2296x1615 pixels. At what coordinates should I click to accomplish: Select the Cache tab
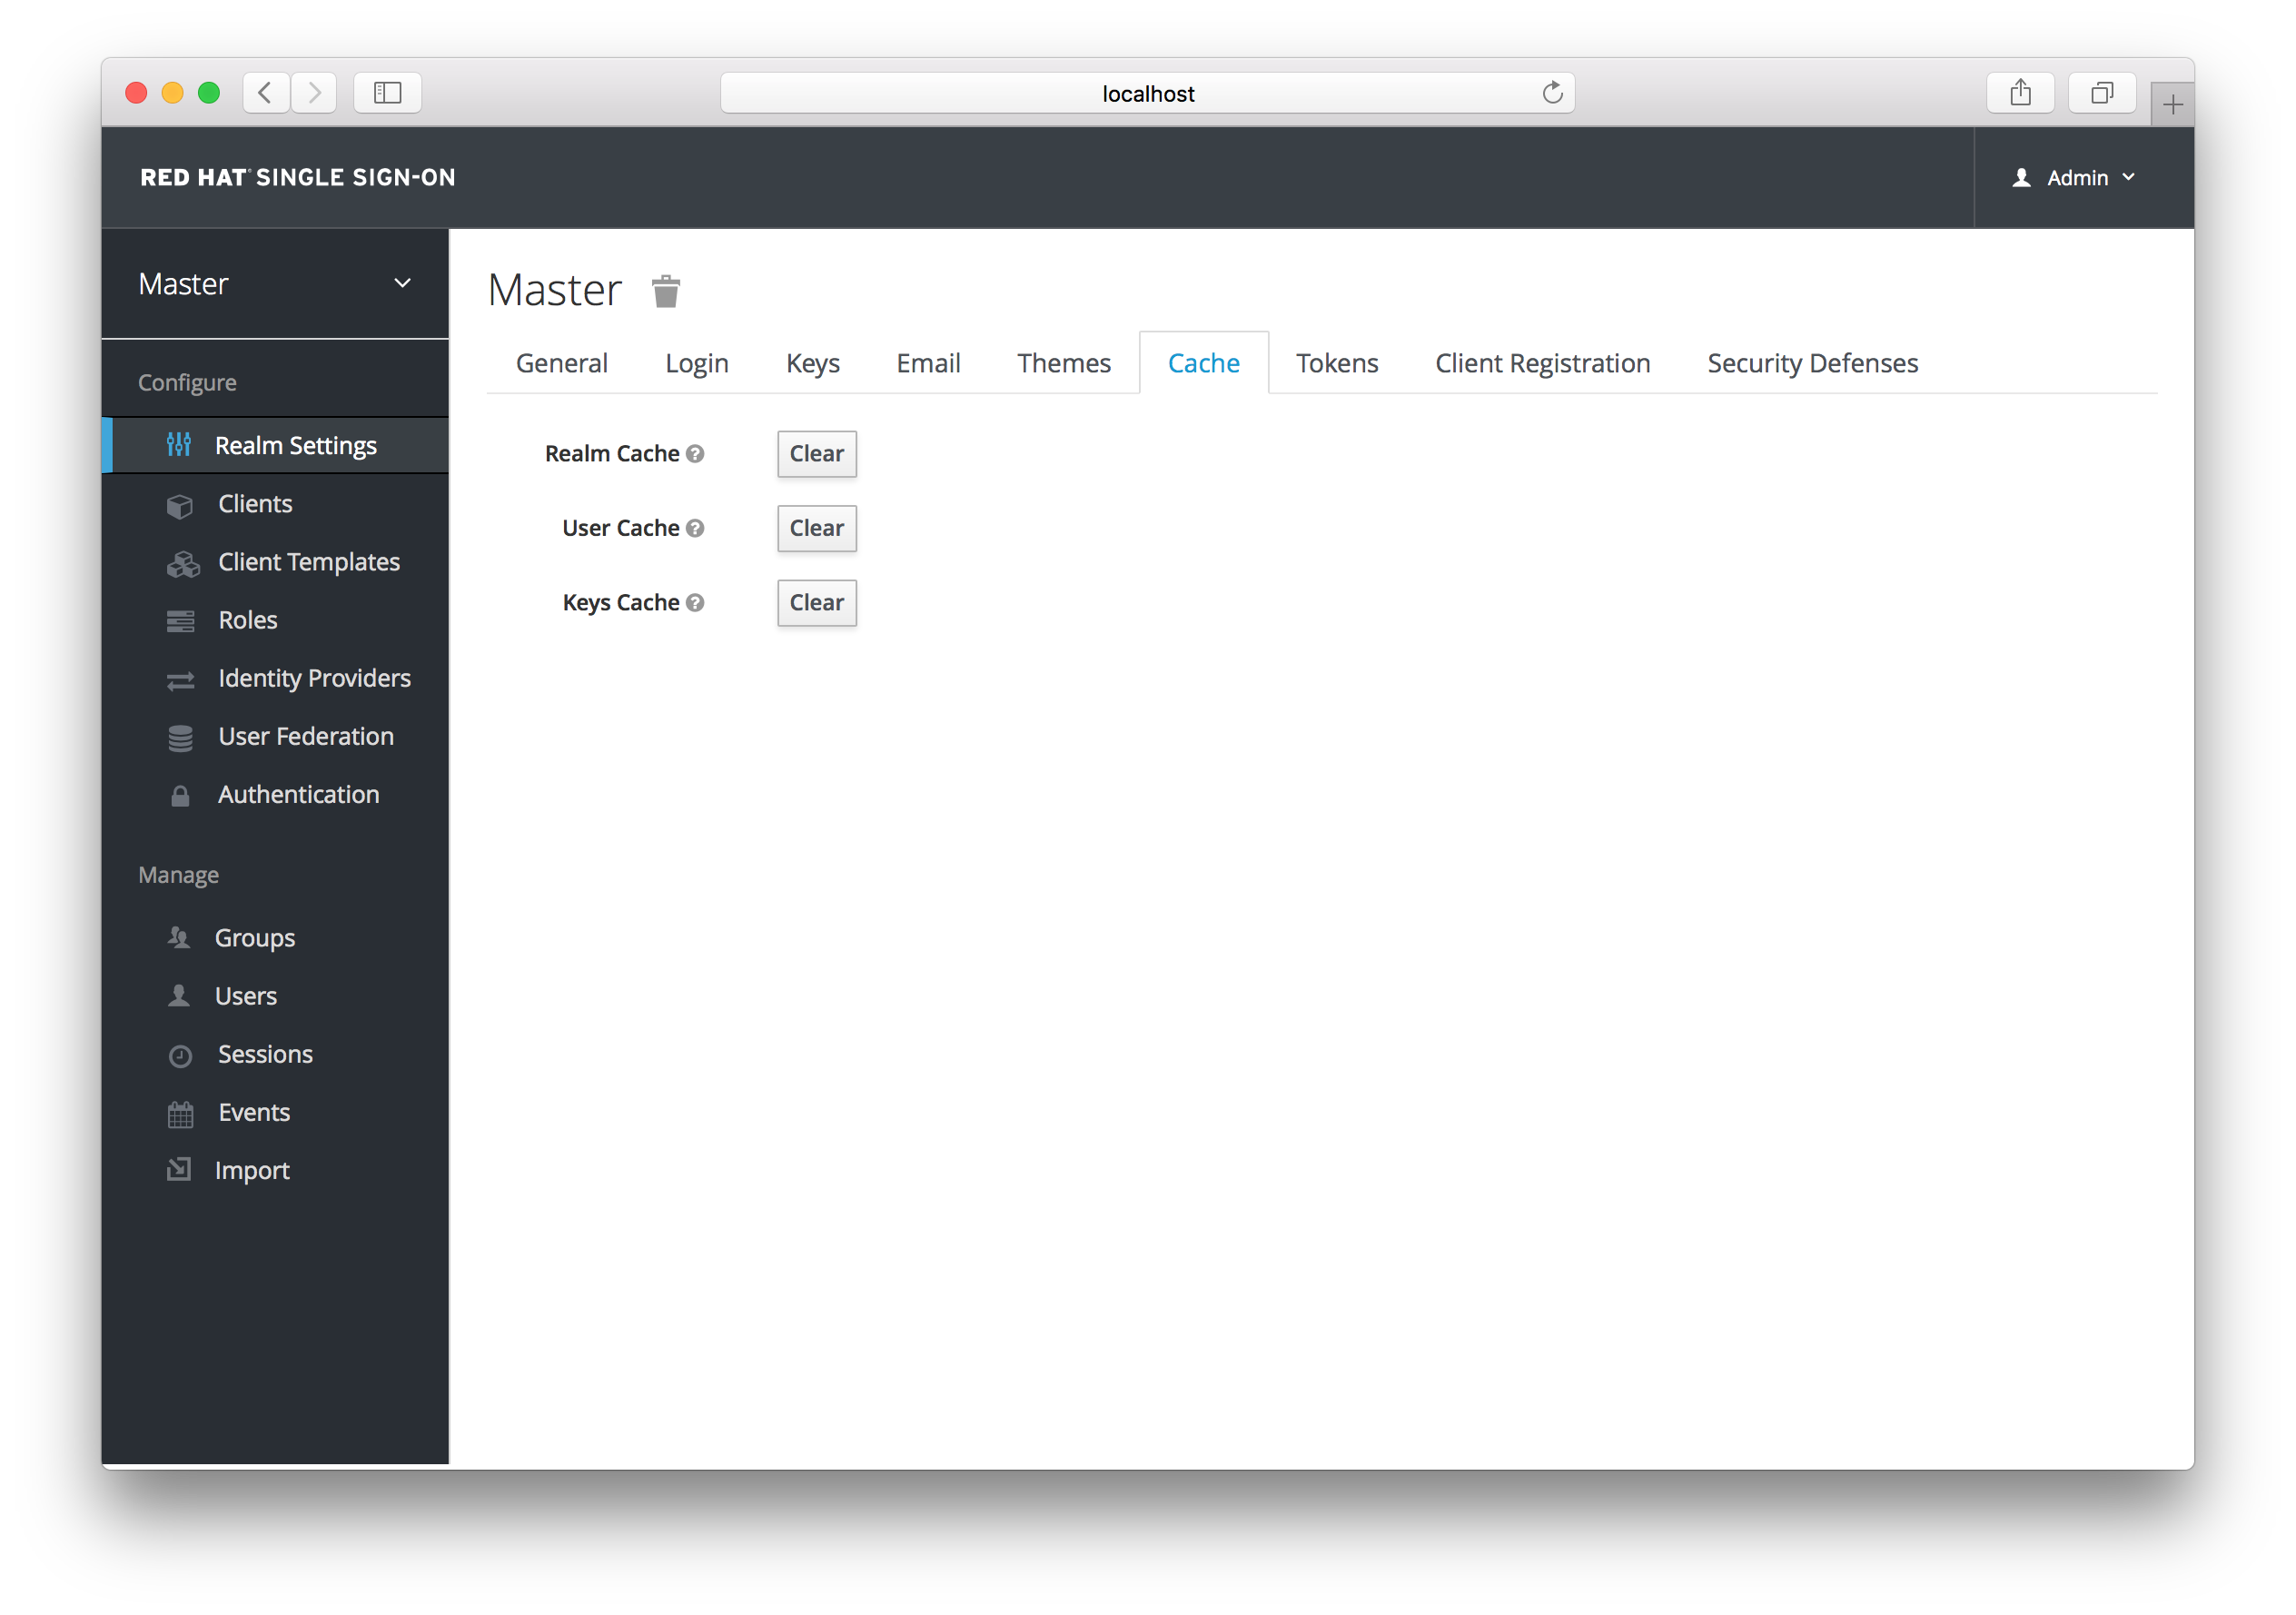point(1202,362)
